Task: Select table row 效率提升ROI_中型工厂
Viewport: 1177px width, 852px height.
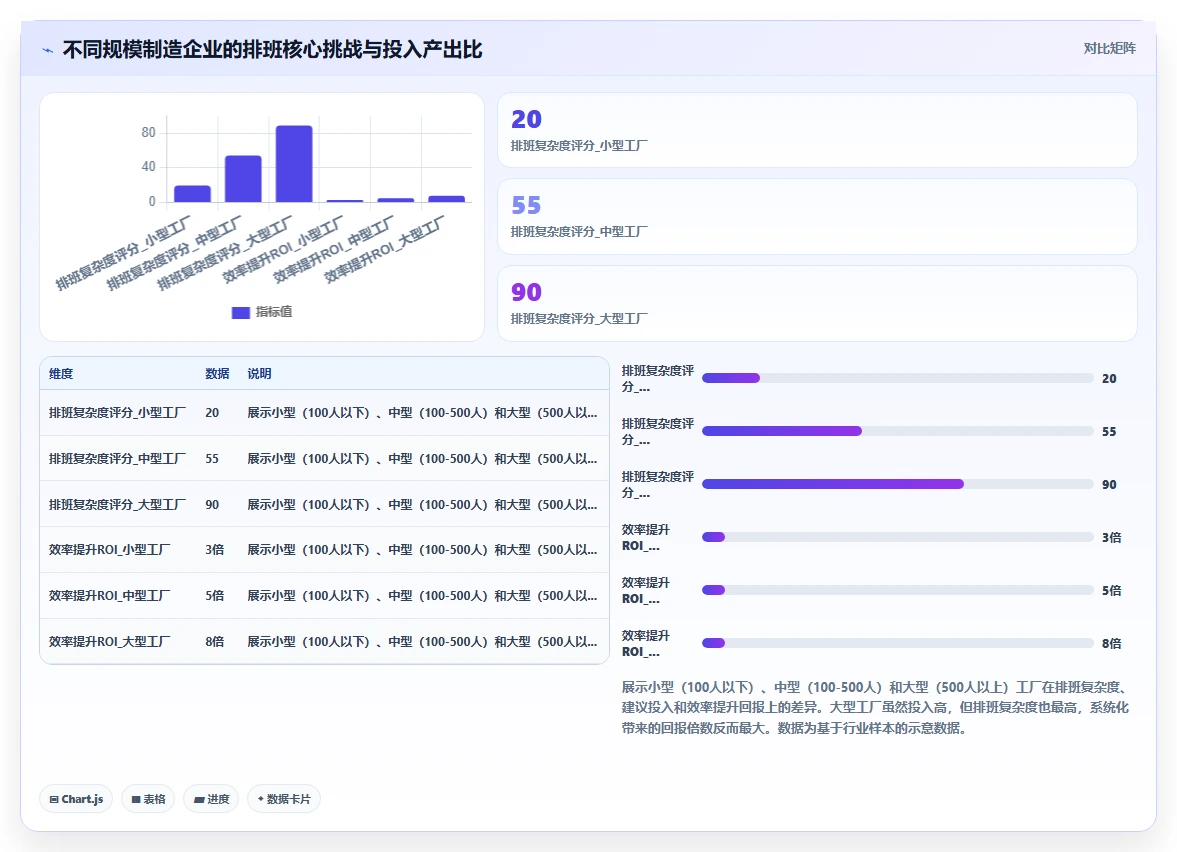Action: [x=324, y=596]
